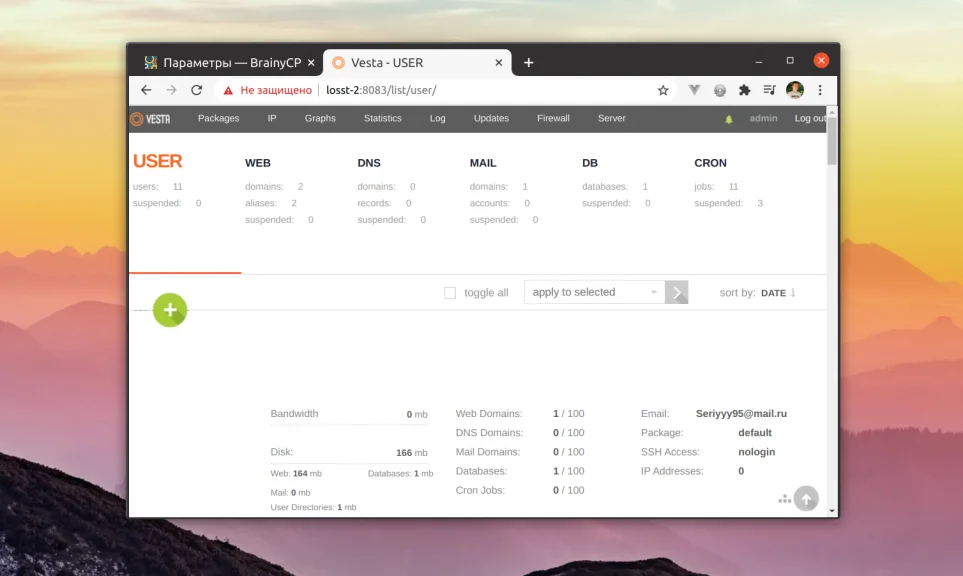Open the notifications bell icon
The height and width of the screenshot is (576, 963).
(x=728, y=118)
